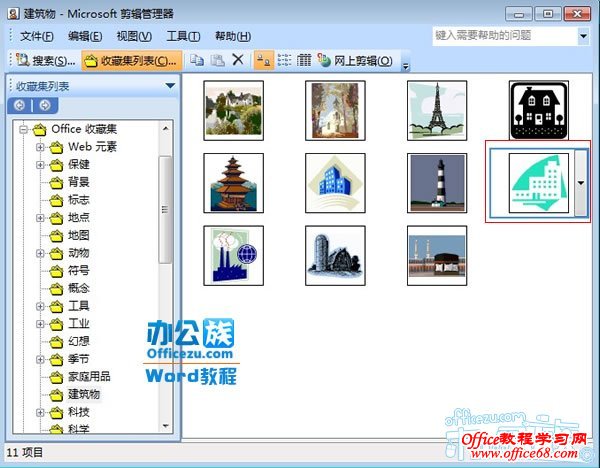This screenshot has width=600, height=468.
Task: Select the factory with globe clip
Action: point(233,256)
